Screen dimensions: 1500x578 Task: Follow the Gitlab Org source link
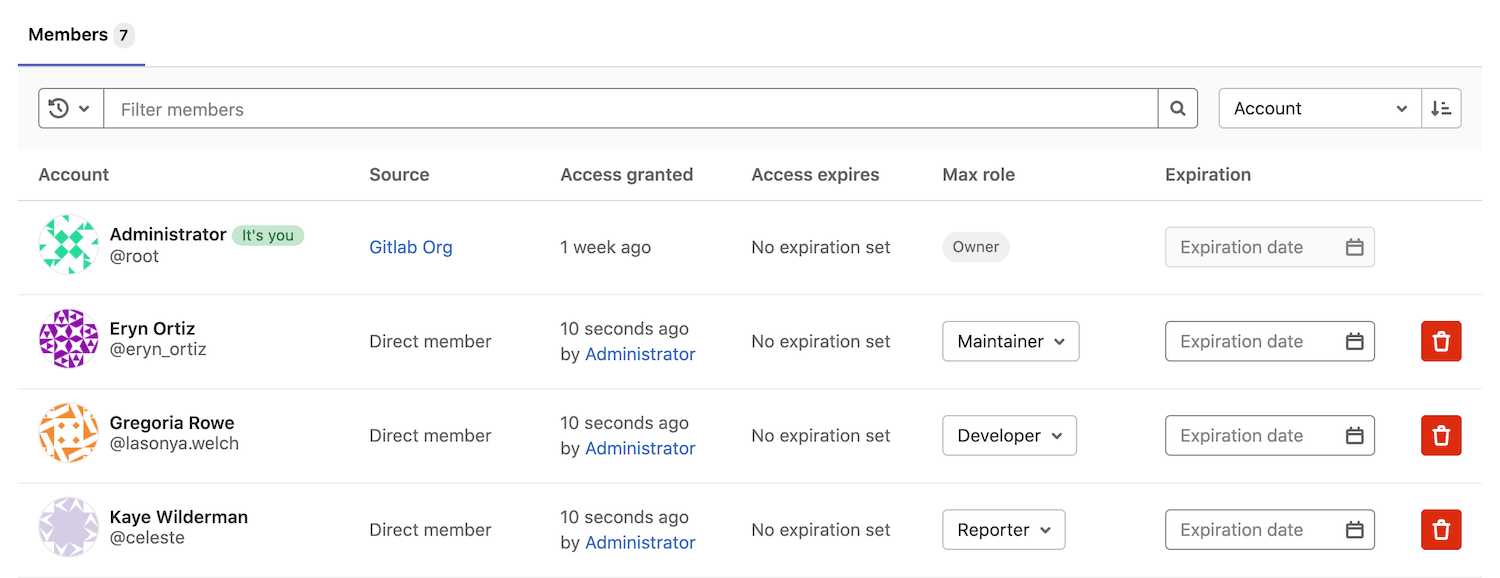(x=411, y=247)
